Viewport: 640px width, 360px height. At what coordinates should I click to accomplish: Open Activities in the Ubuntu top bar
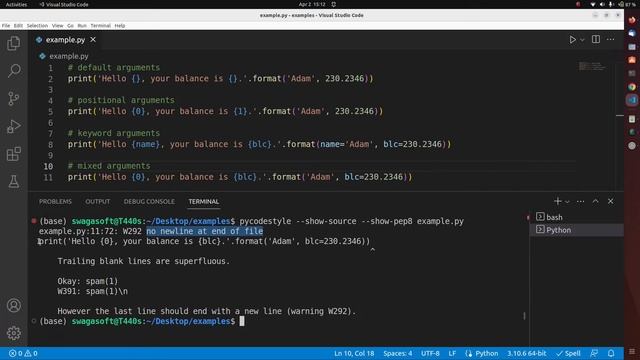(x=16, y=4)
